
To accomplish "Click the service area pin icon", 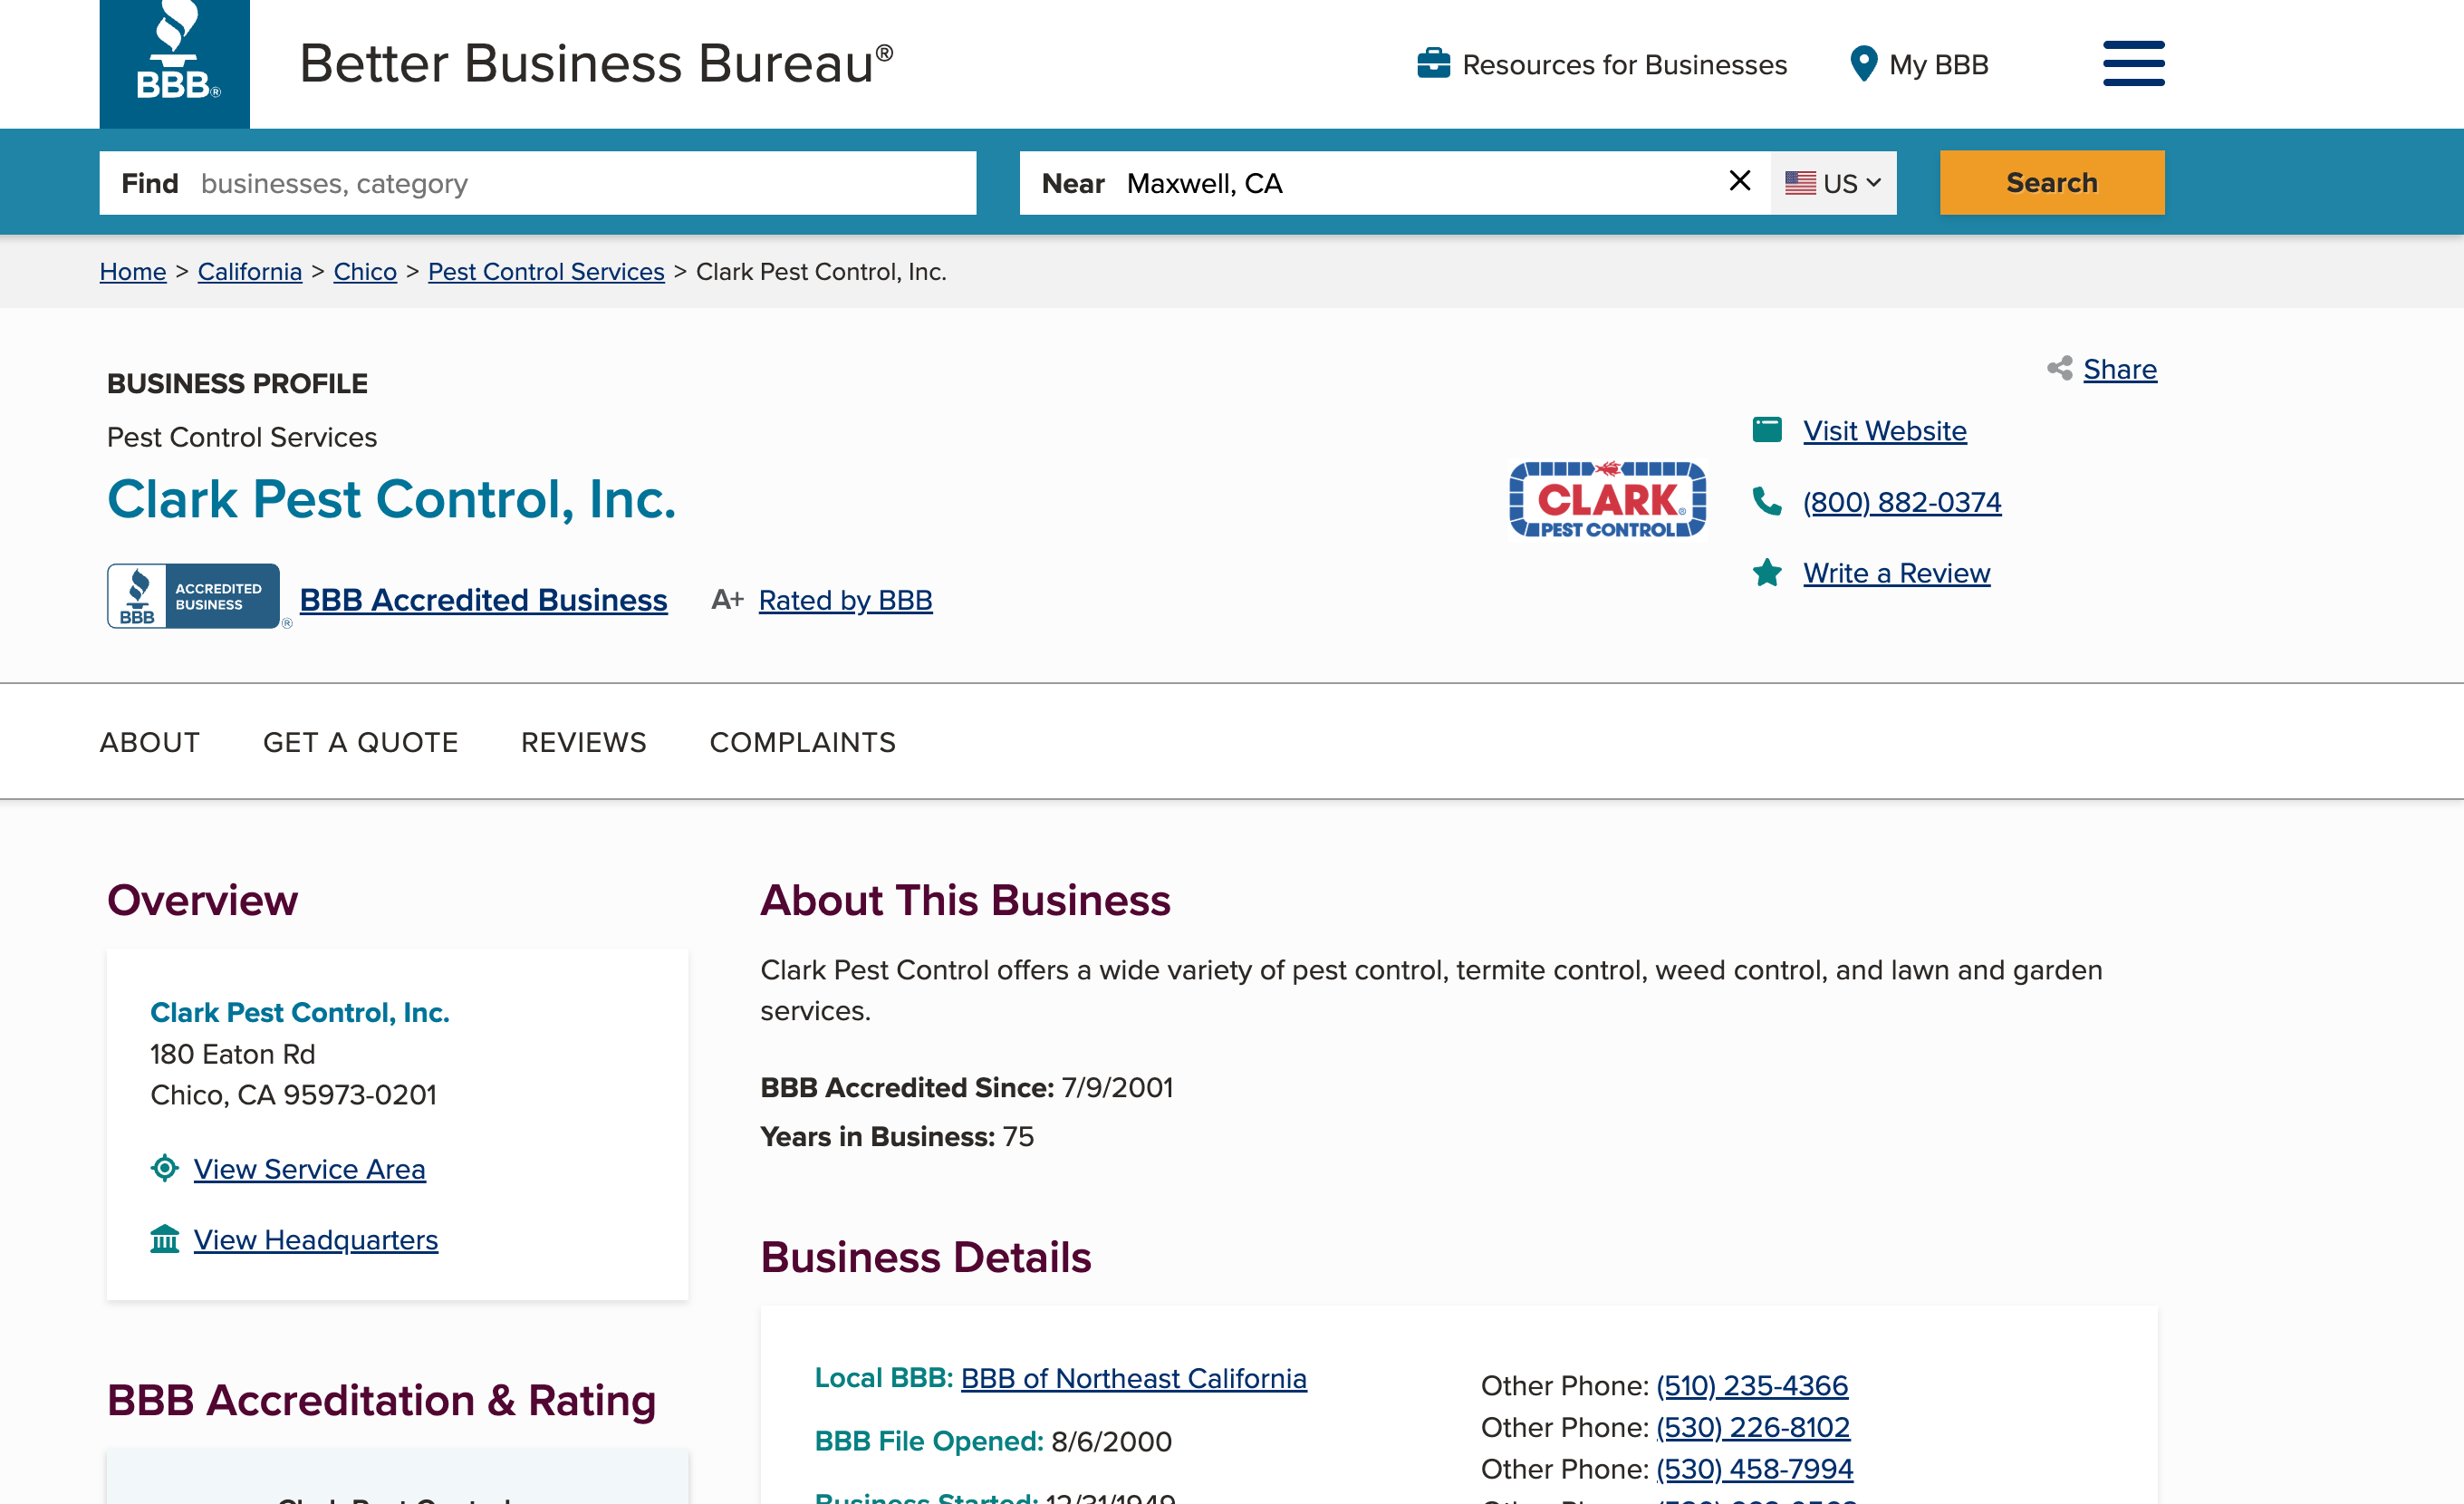I will pos(164,1167).
